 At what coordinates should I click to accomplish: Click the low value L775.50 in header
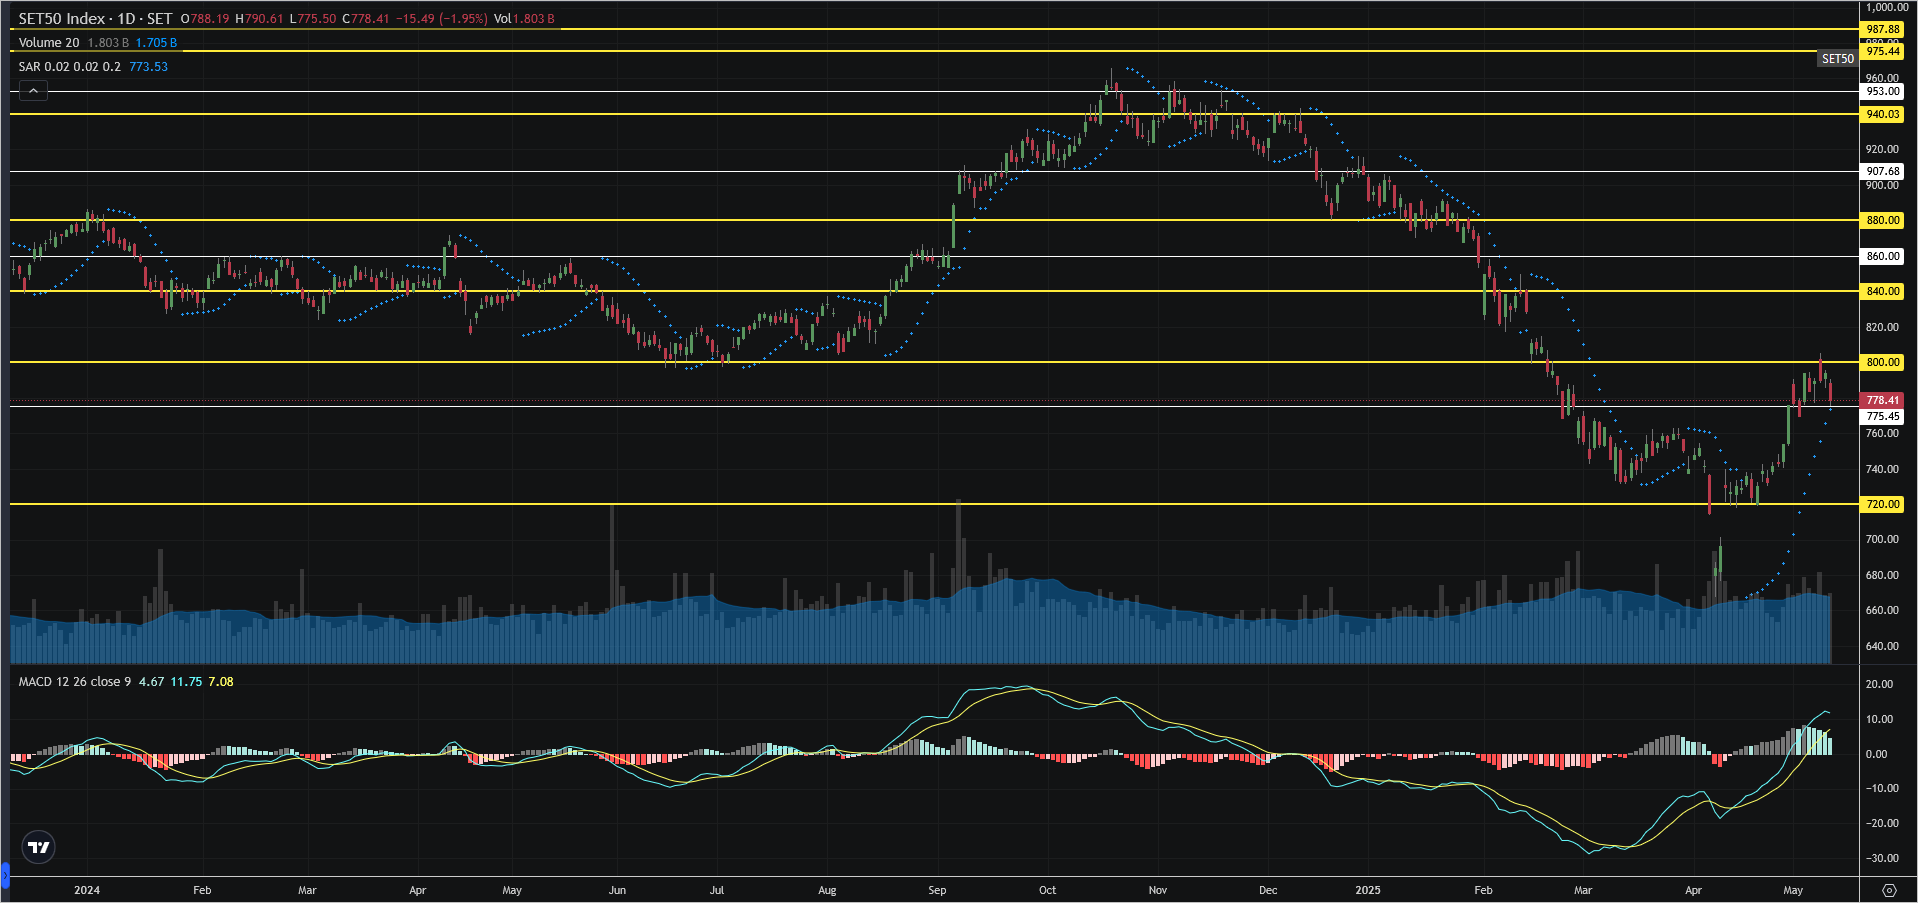pyautogui.click(x=313, y=19)
